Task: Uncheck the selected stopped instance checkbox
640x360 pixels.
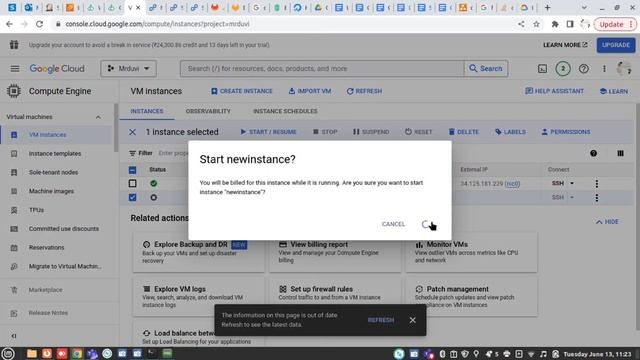Action: (132, 197)
